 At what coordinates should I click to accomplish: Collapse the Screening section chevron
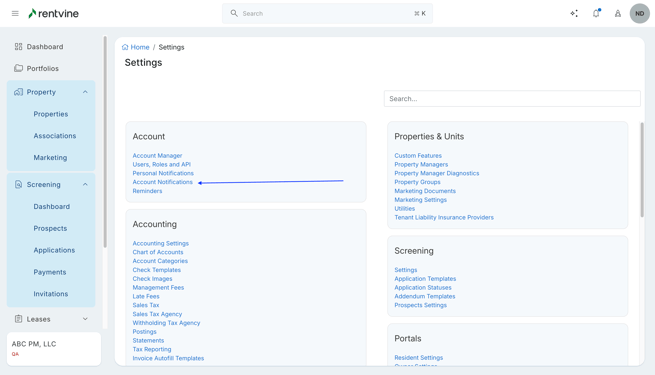pos(85,184)
